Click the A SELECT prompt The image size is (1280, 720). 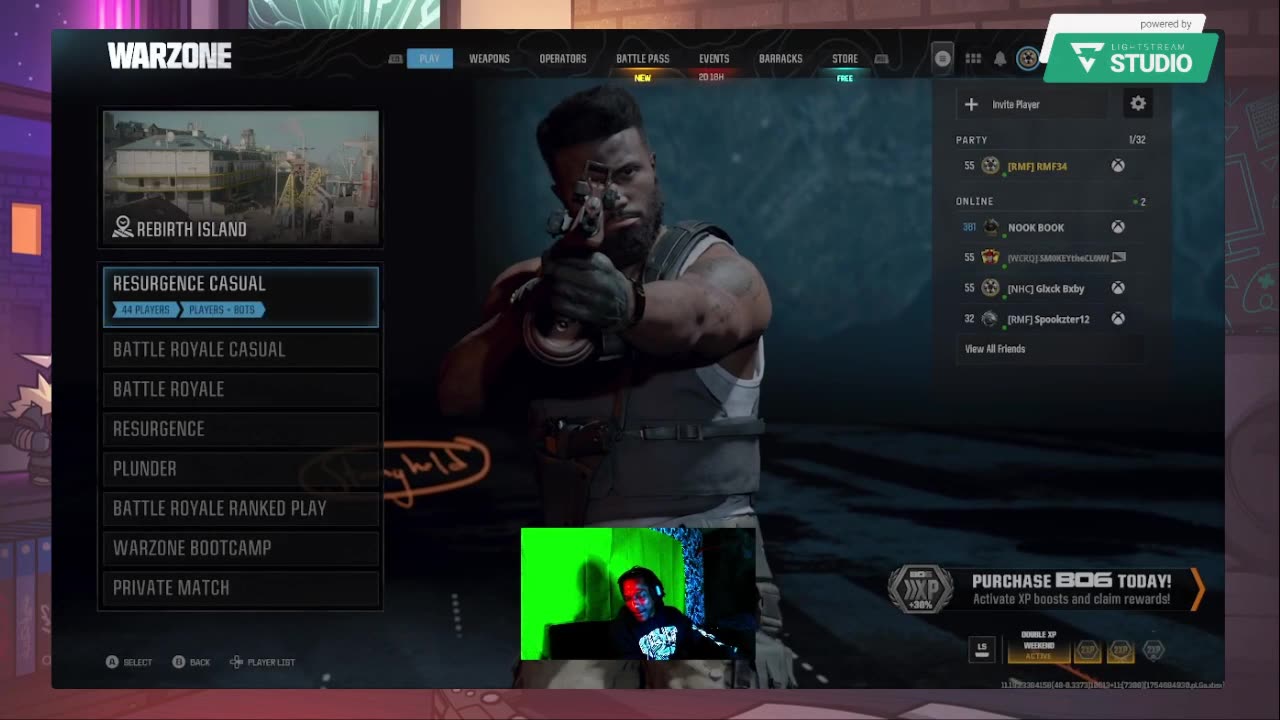click(x=129, y=662)
